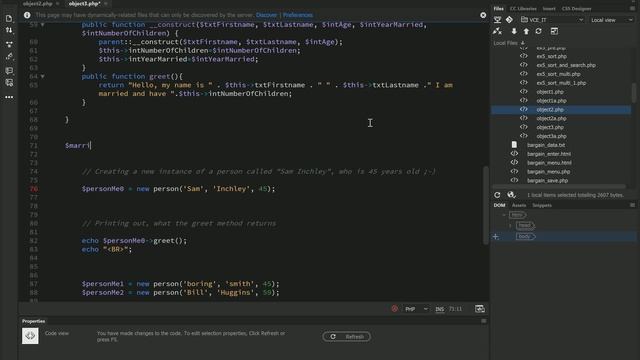
Task: Click the Git diamond icon in Files panel
Action: click(509, 20)
